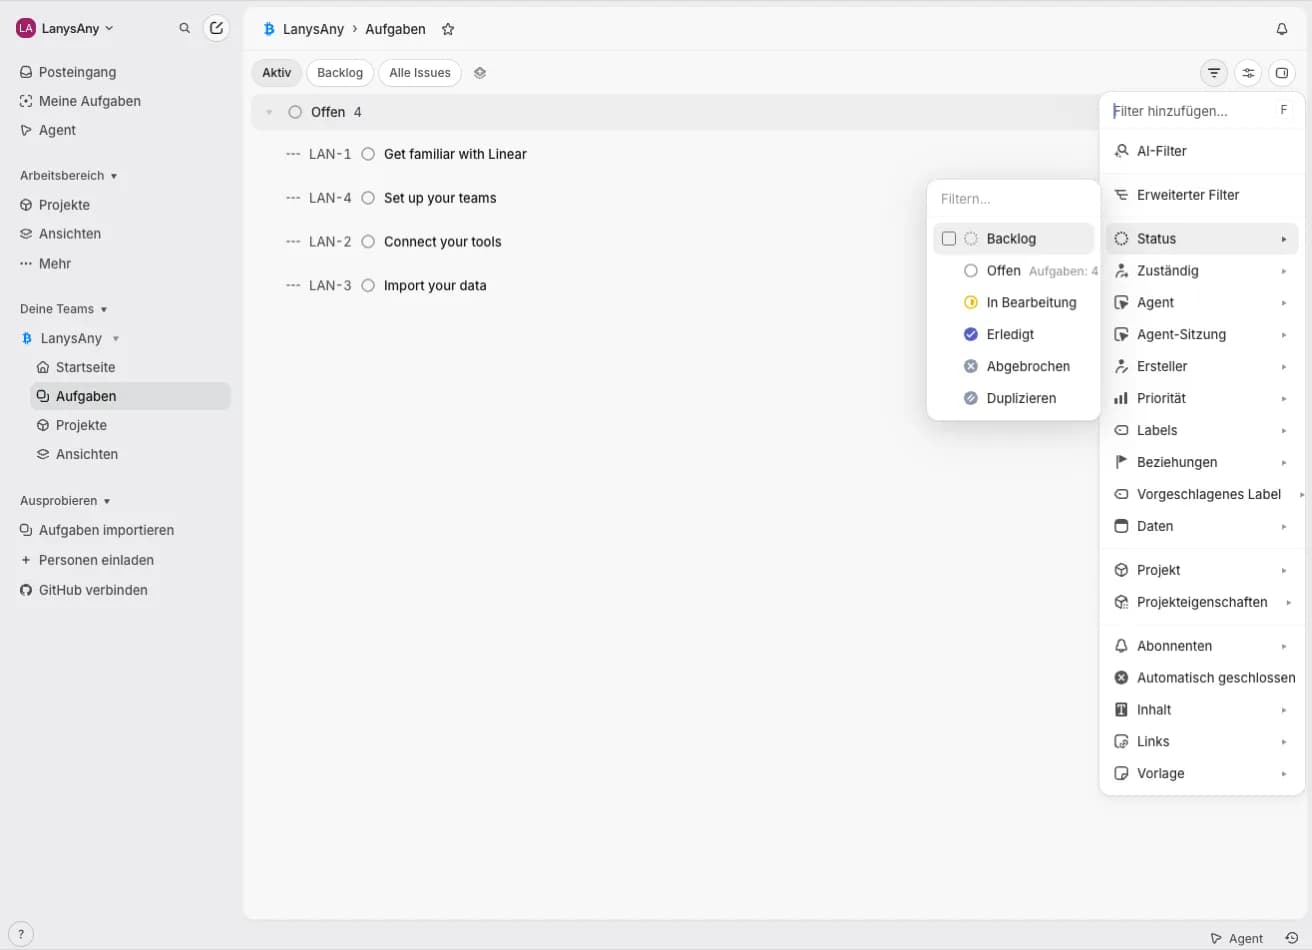Toggle the details side panel icon
Image resolution: width=1312 pixels, height=950 pixels.
[1282, 73]
